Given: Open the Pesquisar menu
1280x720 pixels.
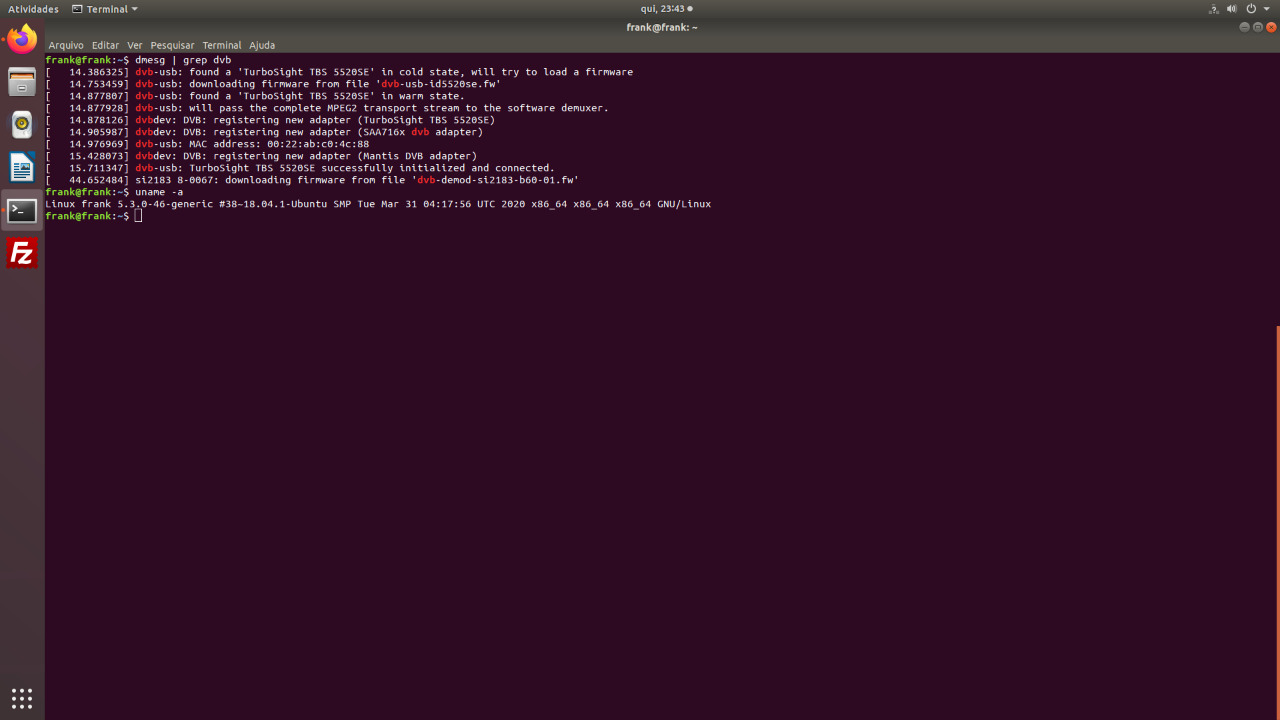Looking at the screenshot, I should (x=172, y=45).
